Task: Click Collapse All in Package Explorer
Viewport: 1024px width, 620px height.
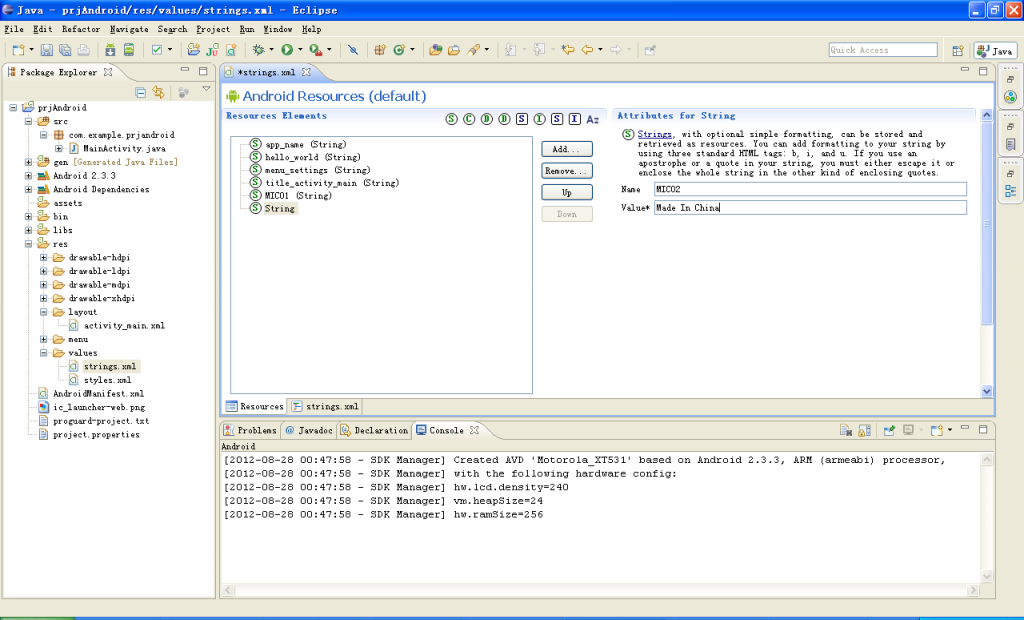Action: [140, 93]
